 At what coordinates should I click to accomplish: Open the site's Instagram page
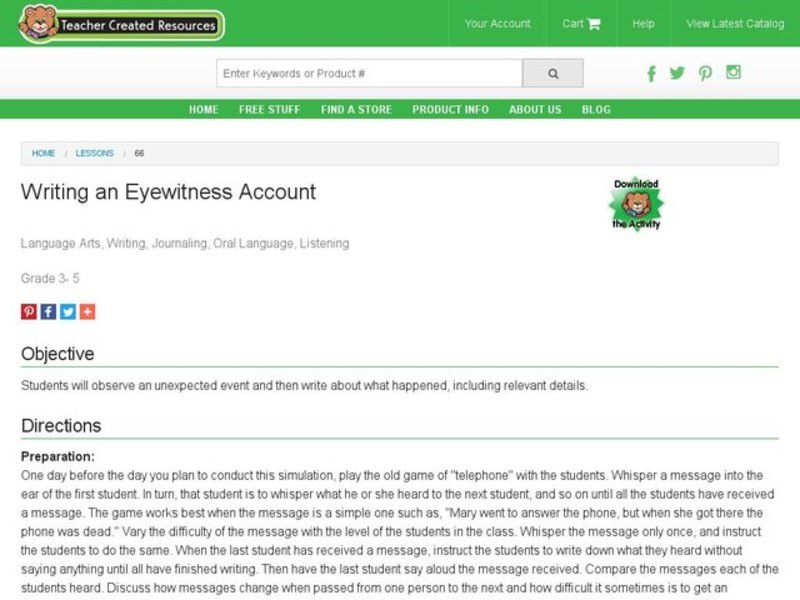pos(735,74)
